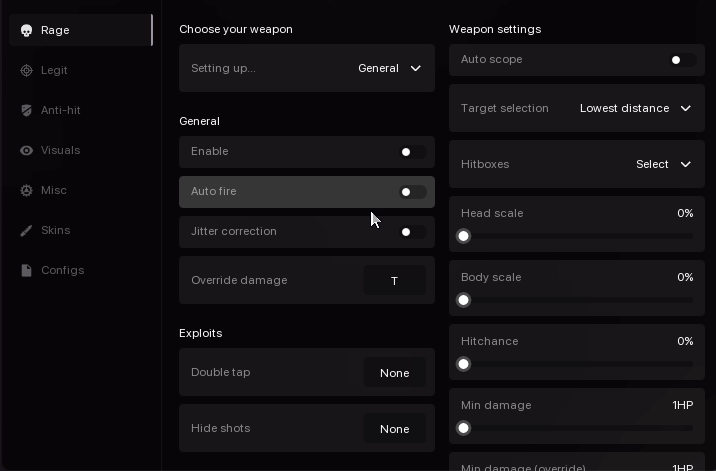Click the Configs file icon
Image resolution: width=716 pixels, height=471 pixels.
point(27,271)
